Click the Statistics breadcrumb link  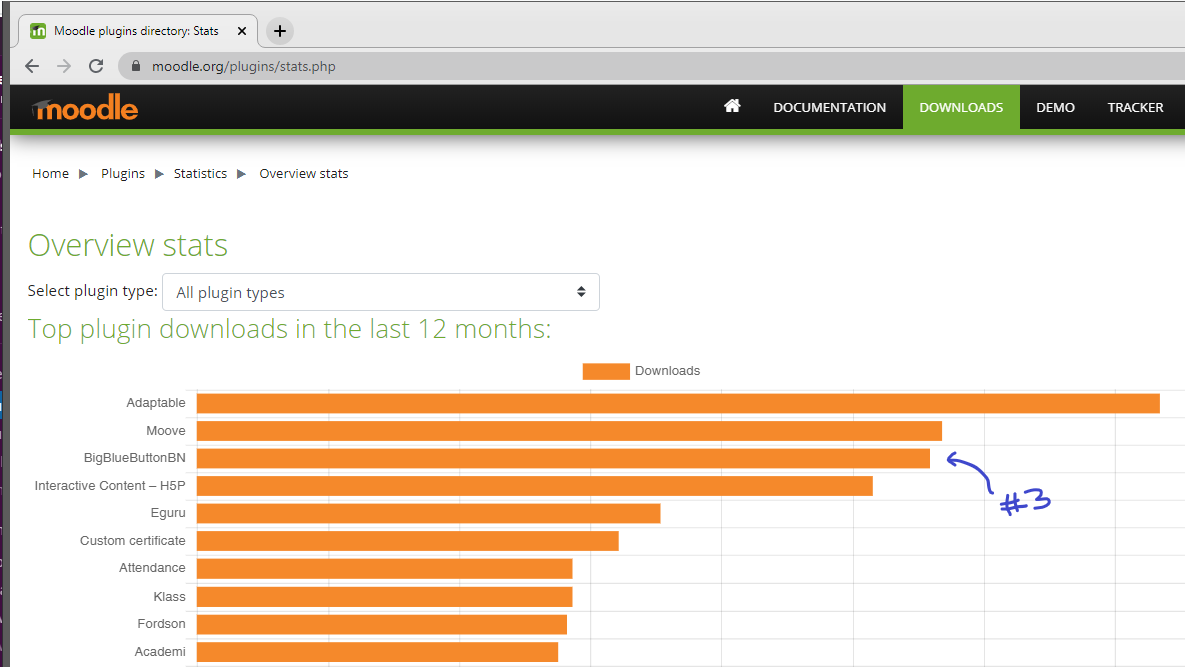point(200,174)
